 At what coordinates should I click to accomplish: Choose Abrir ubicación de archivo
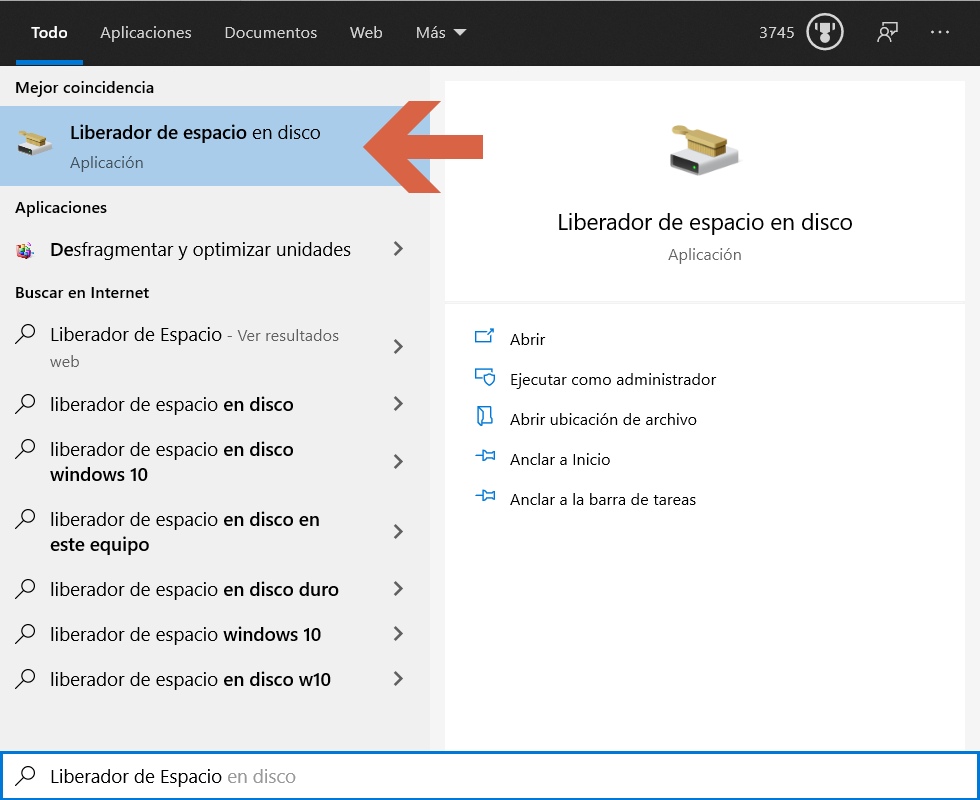(x=603, y=419)
